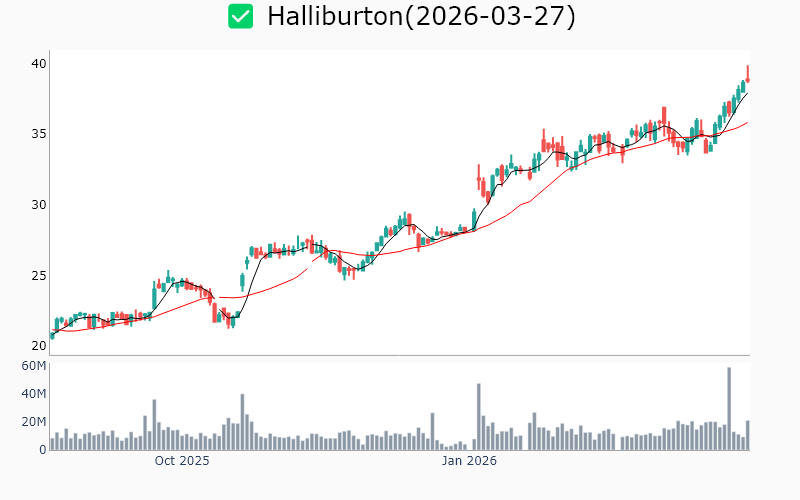This screenshot has width=800, height=500.
Task: Click the 20 price axis label
Action: (38, 346)
